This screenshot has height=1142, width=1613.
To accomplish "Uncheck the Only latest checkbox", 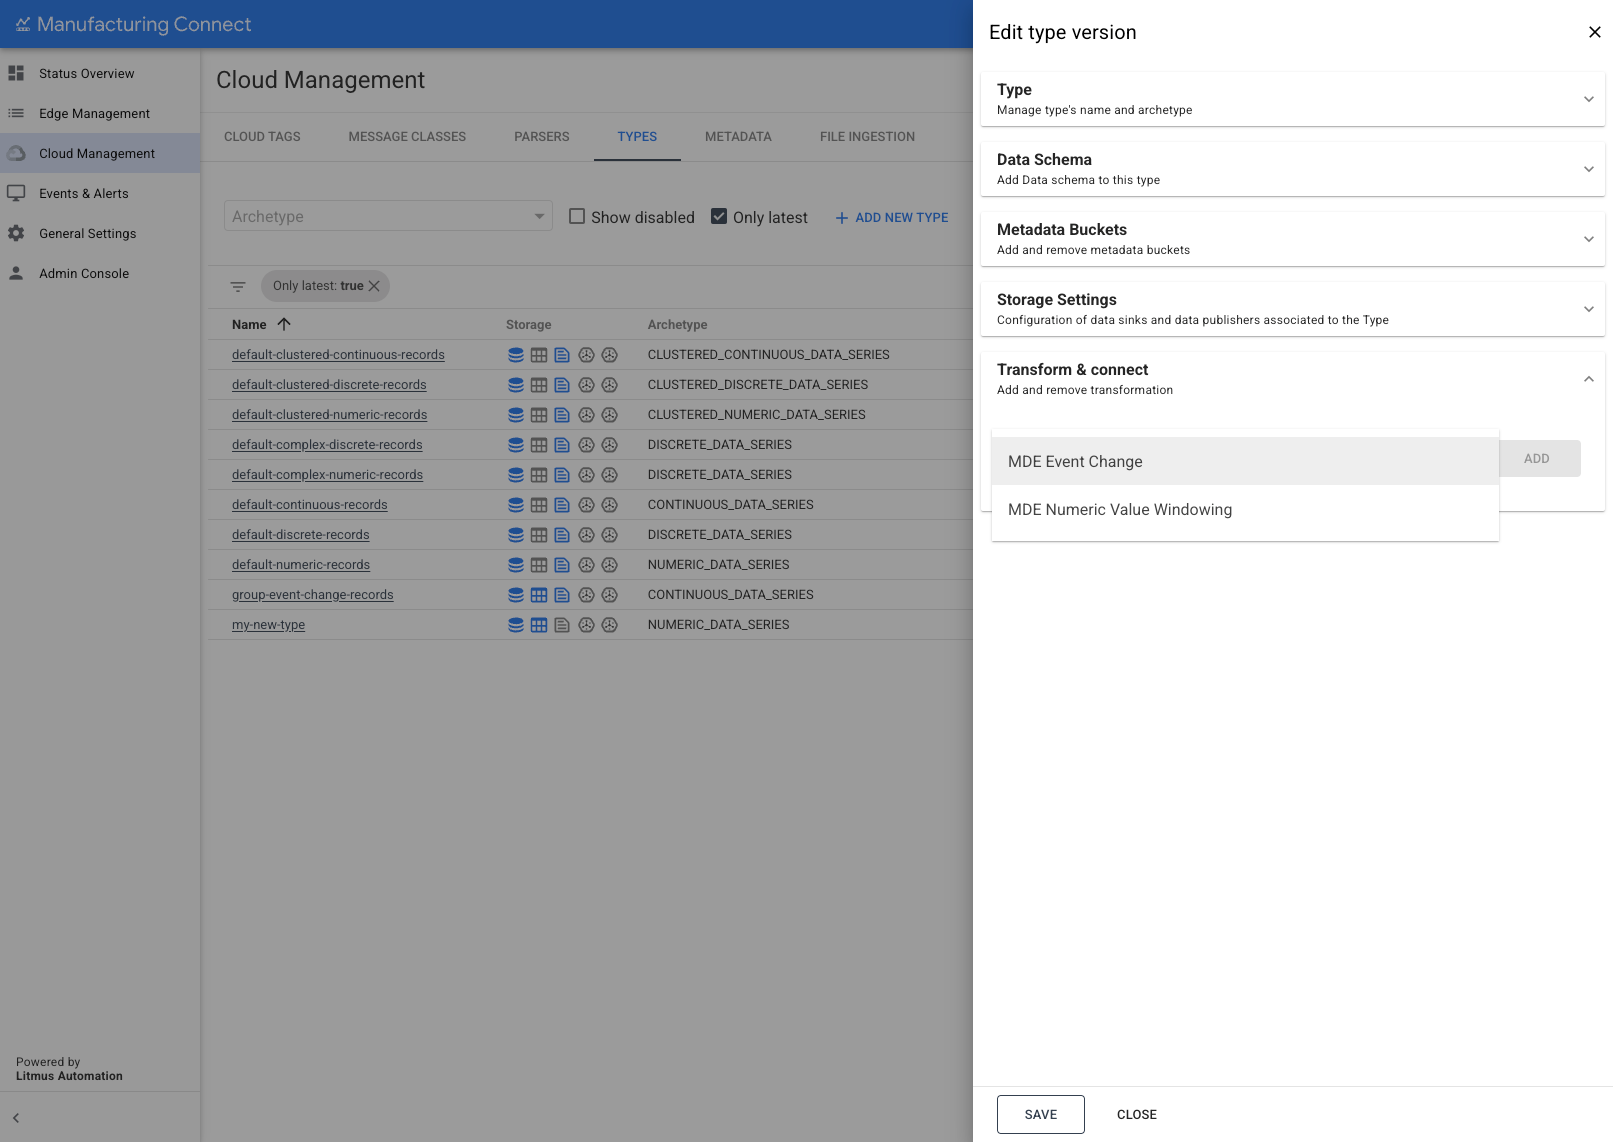I will click(719, 217).
